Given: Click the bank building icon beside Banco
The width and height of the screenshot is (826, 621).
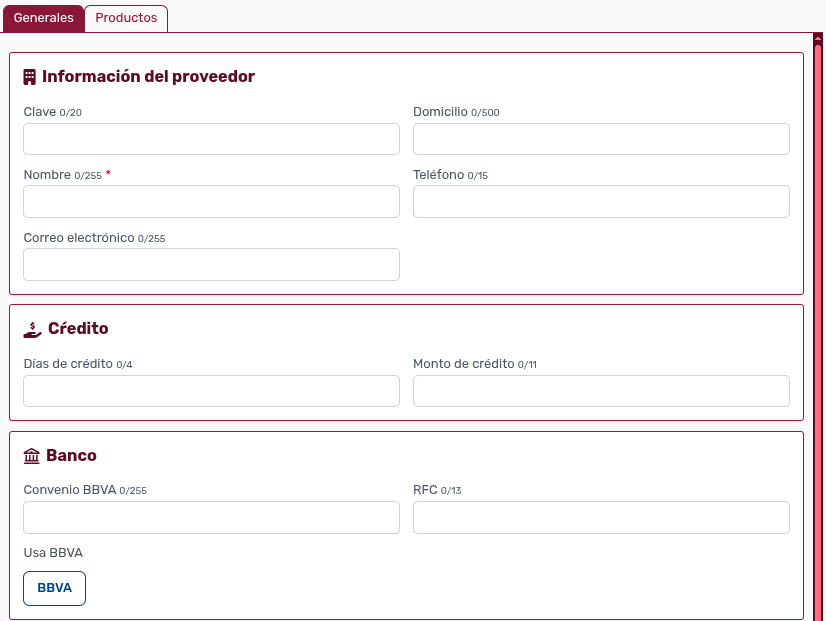Looking at the screenshot, I should [32, 456].
